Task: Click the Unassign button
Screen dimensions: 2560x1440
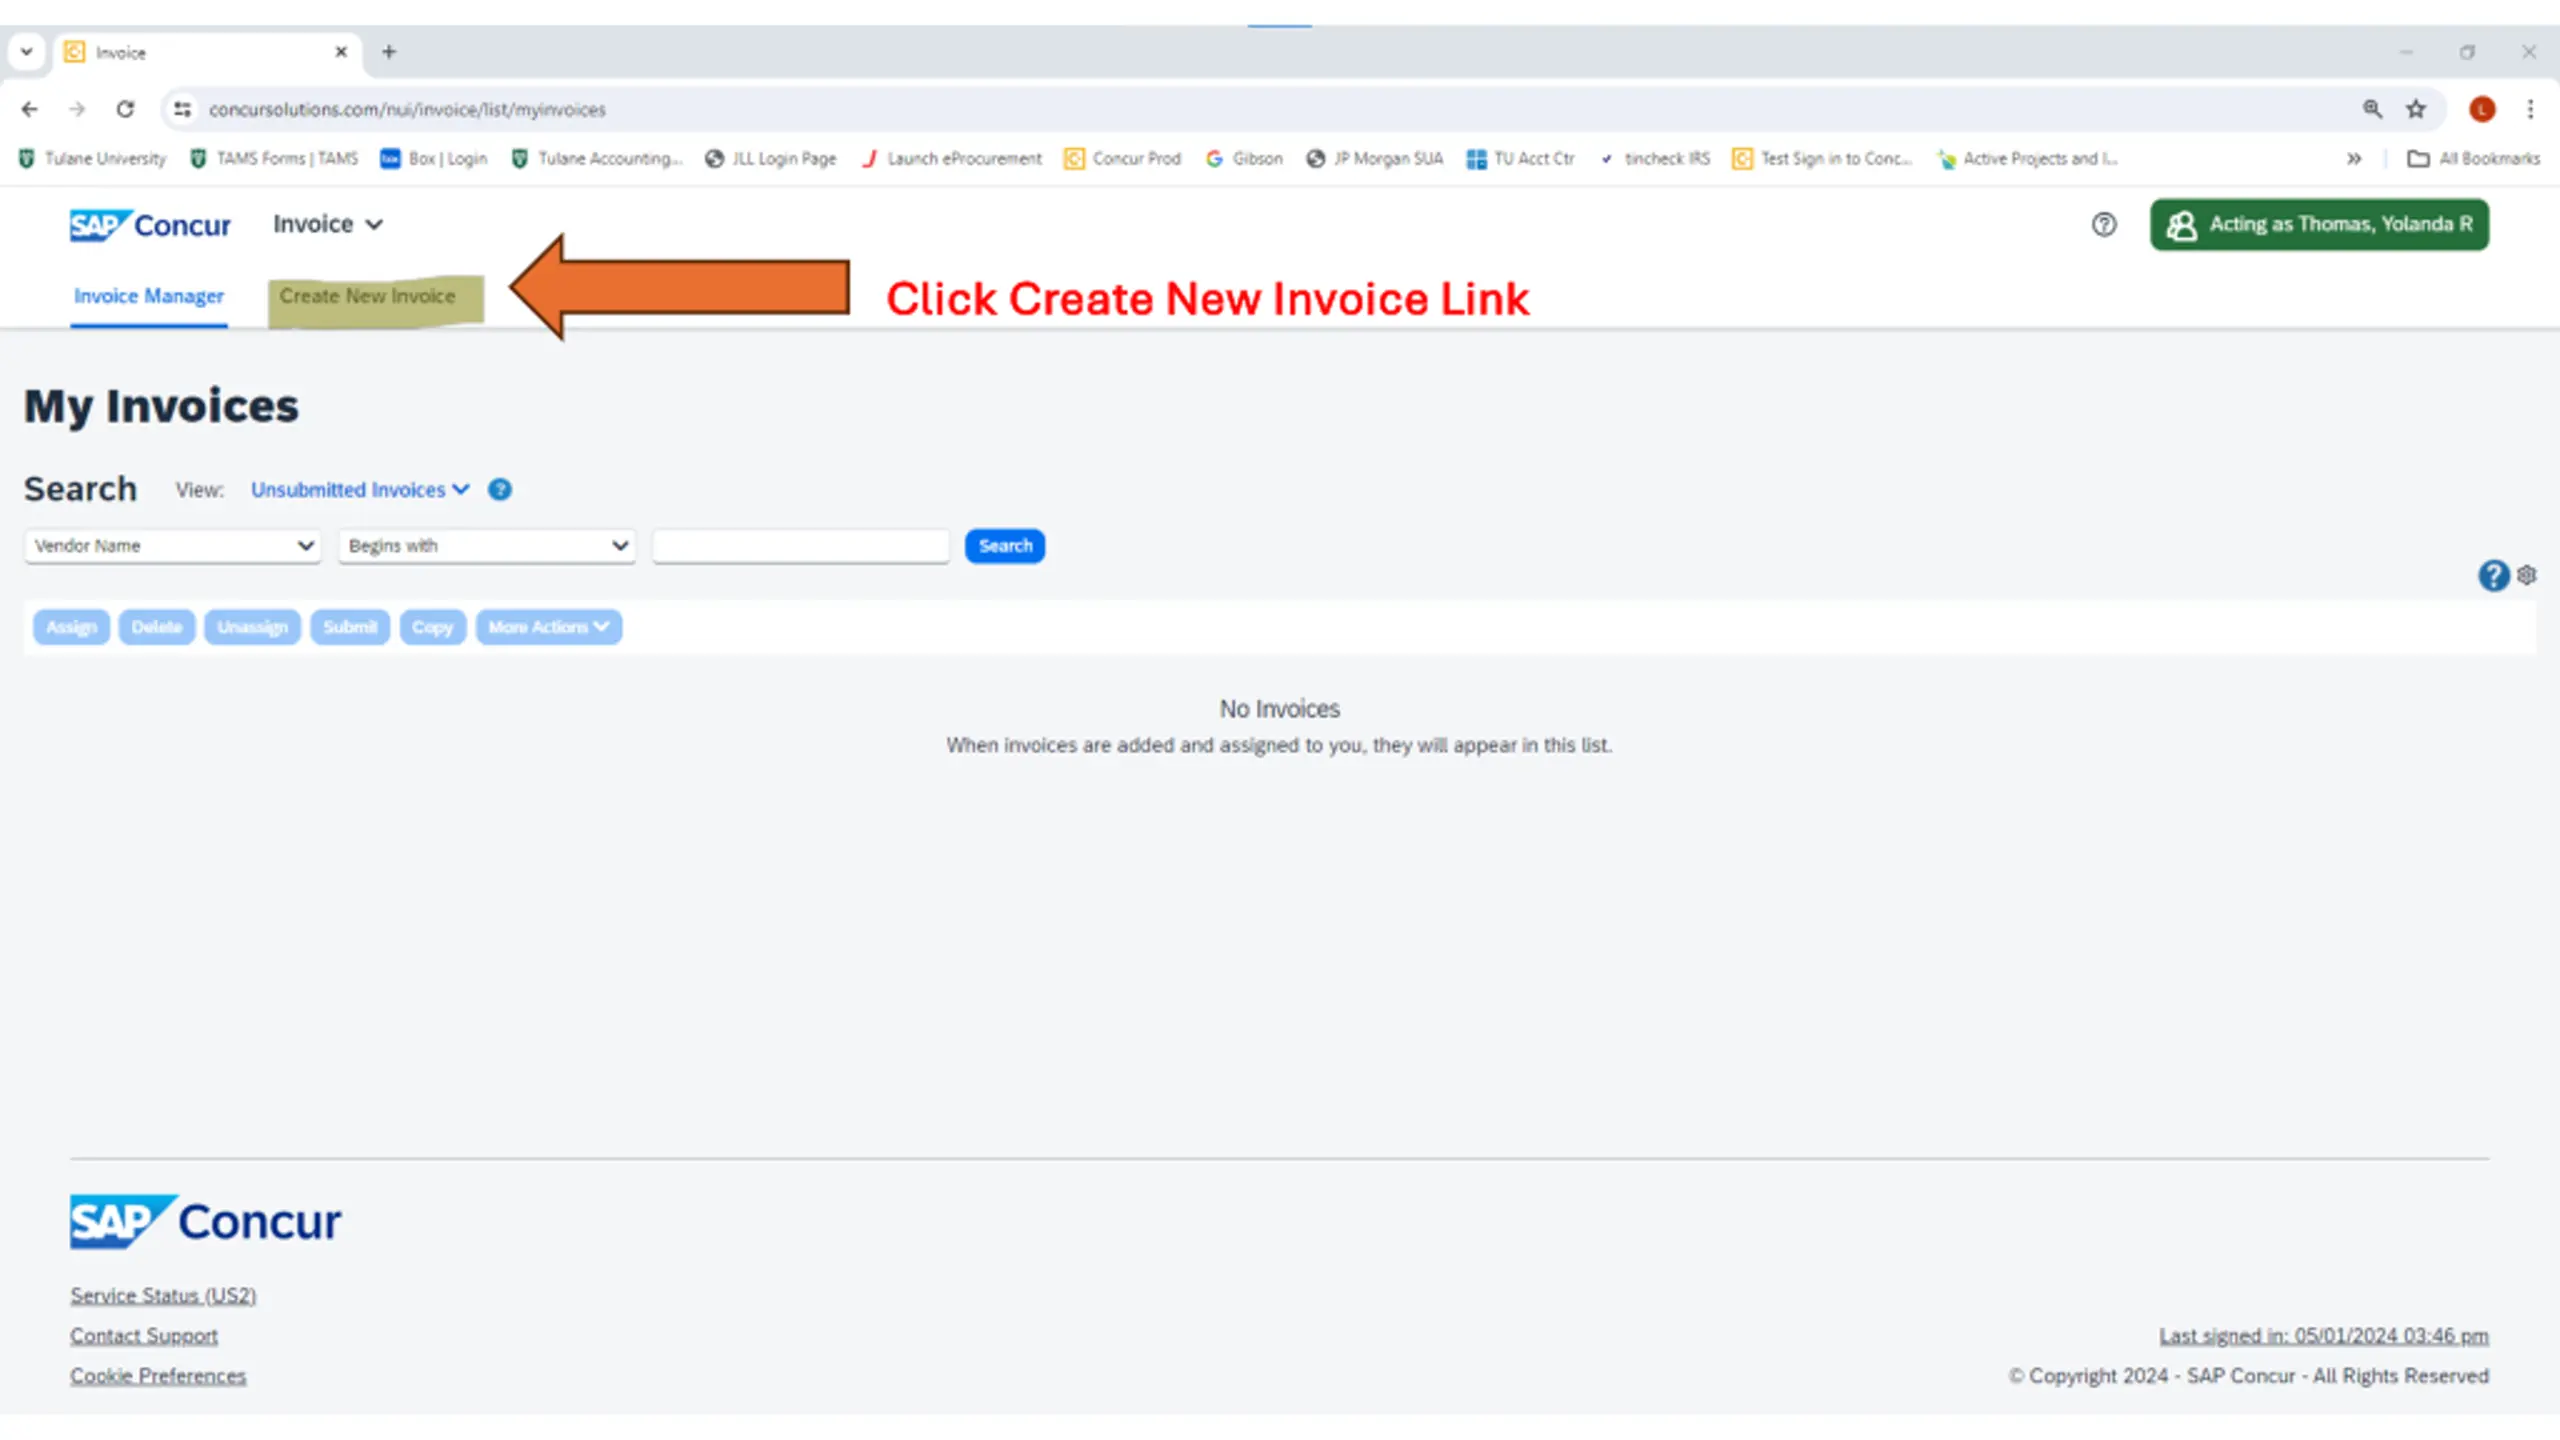Action: point(252,627)
